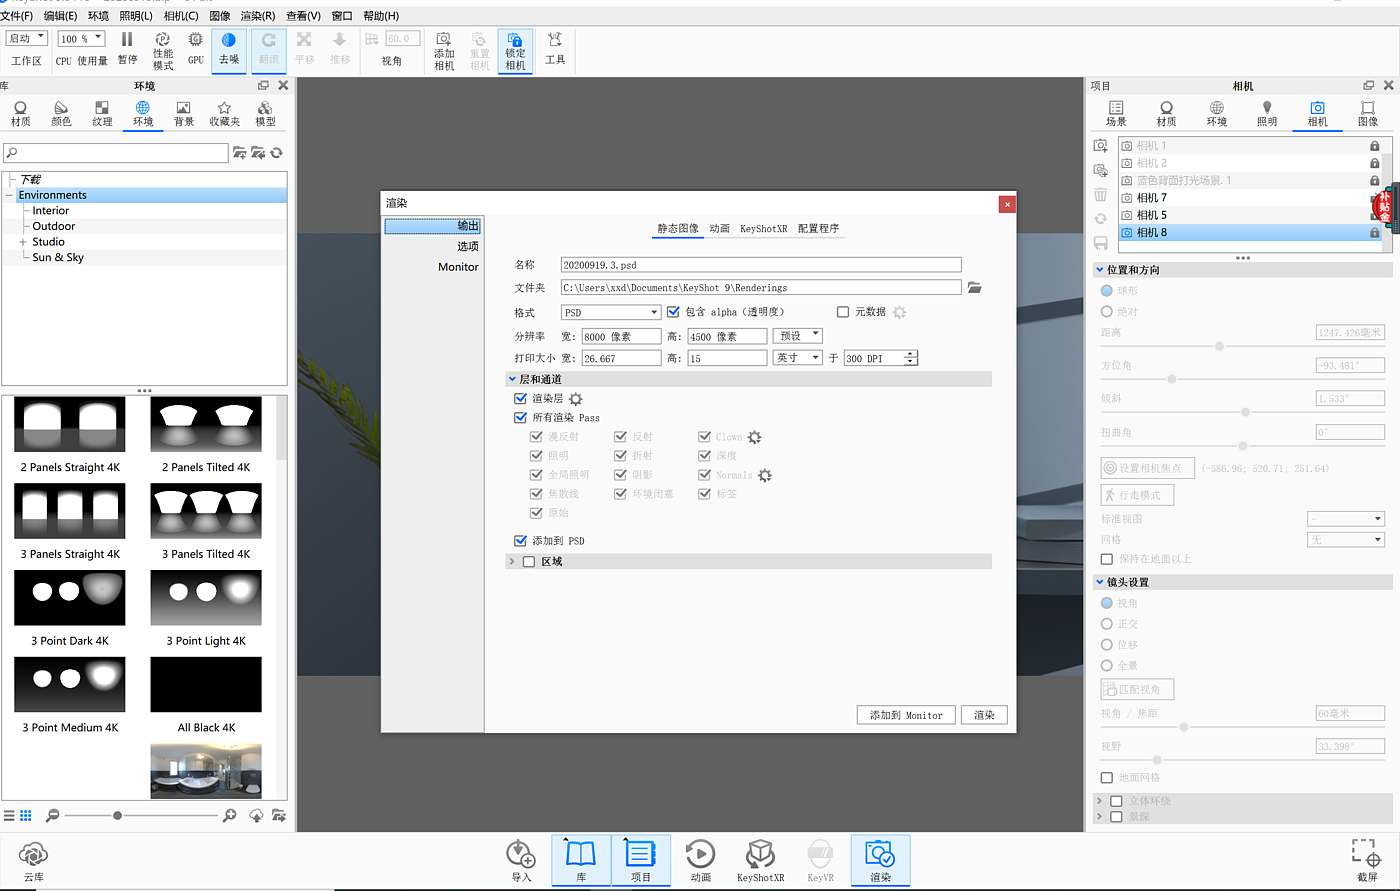
Task: Toggle the Denoise toolbar button
Action: 229,46
